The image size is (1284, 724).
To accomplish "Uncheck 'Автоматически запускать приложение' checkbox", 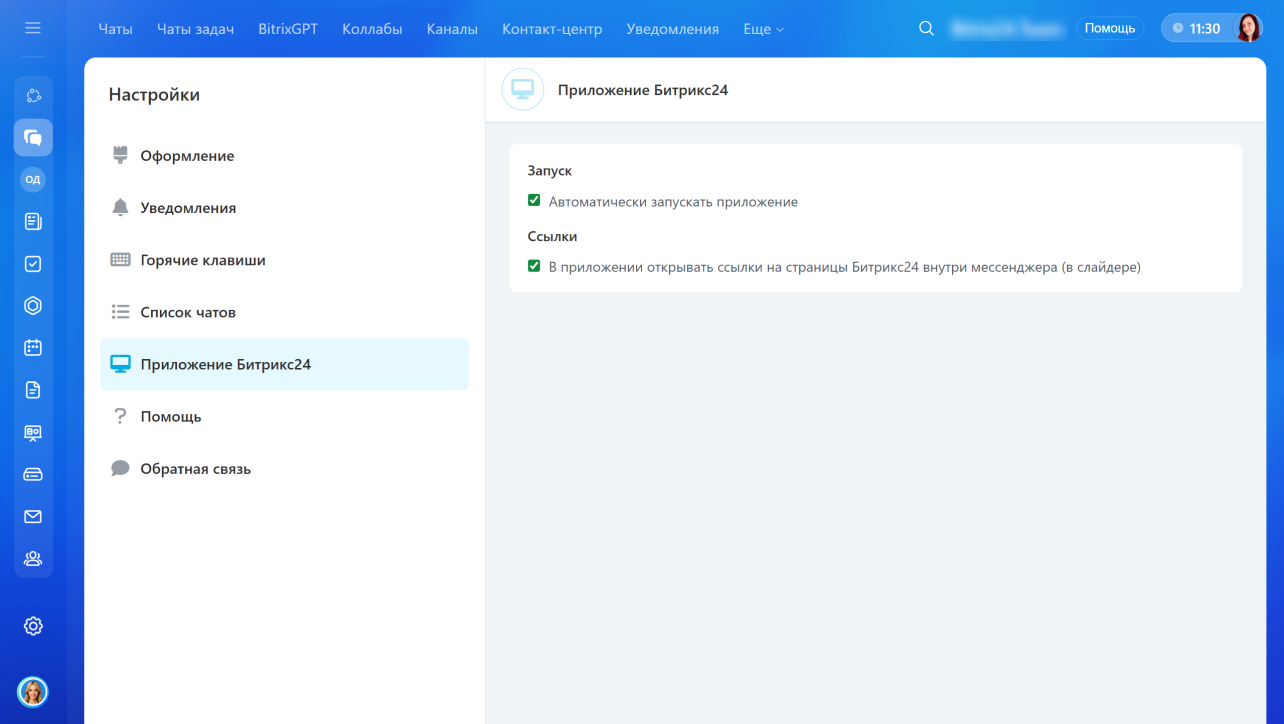I will (x=534, y=201).
